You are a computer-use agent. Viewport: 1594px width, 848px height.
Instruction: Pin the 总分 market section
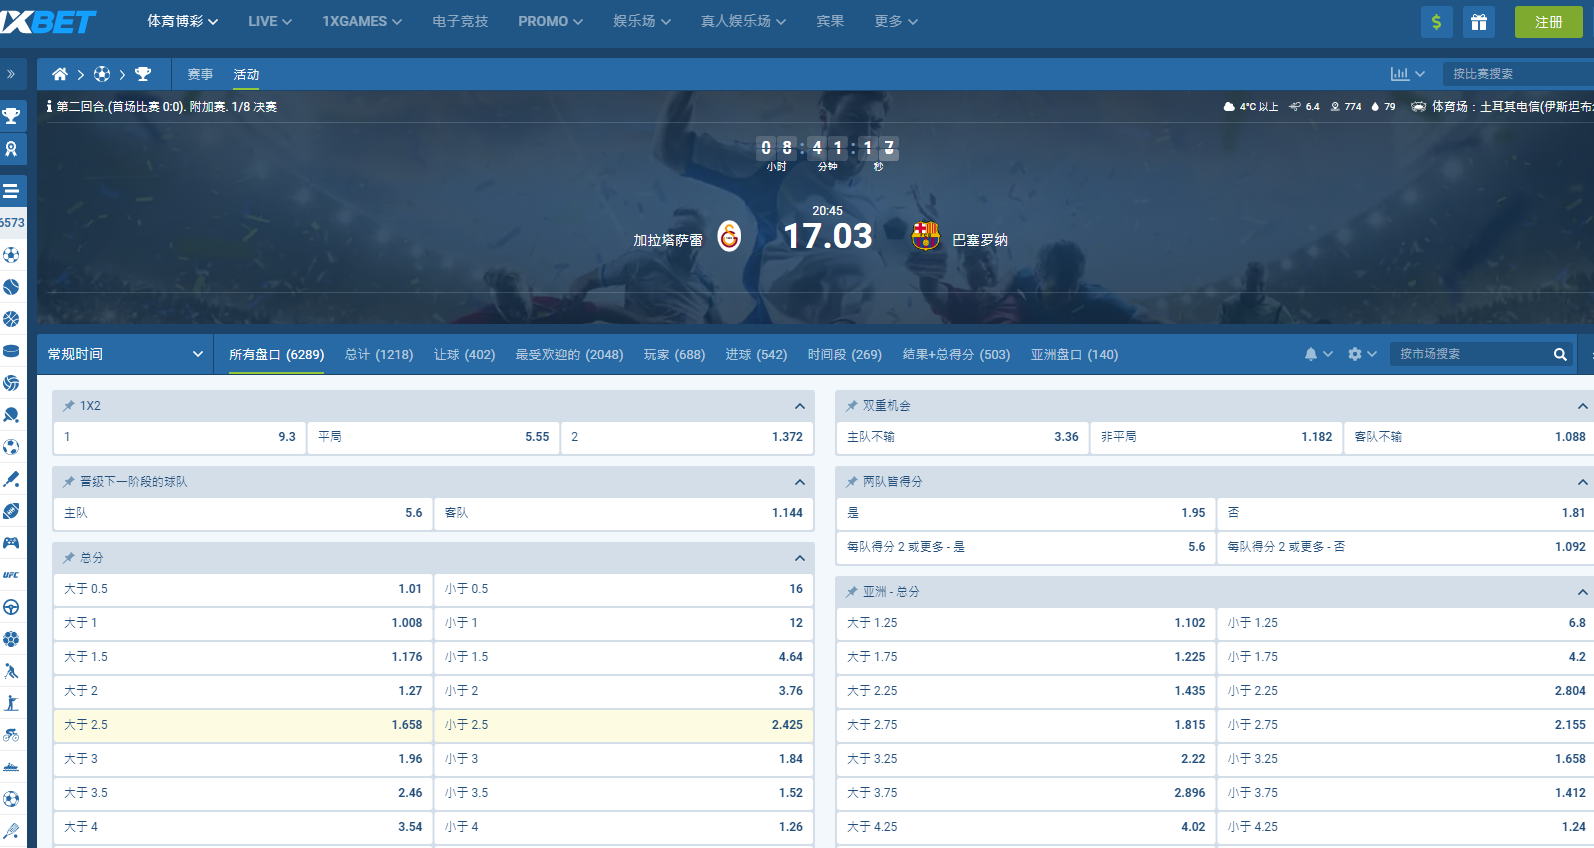click(x=69, y=558)
